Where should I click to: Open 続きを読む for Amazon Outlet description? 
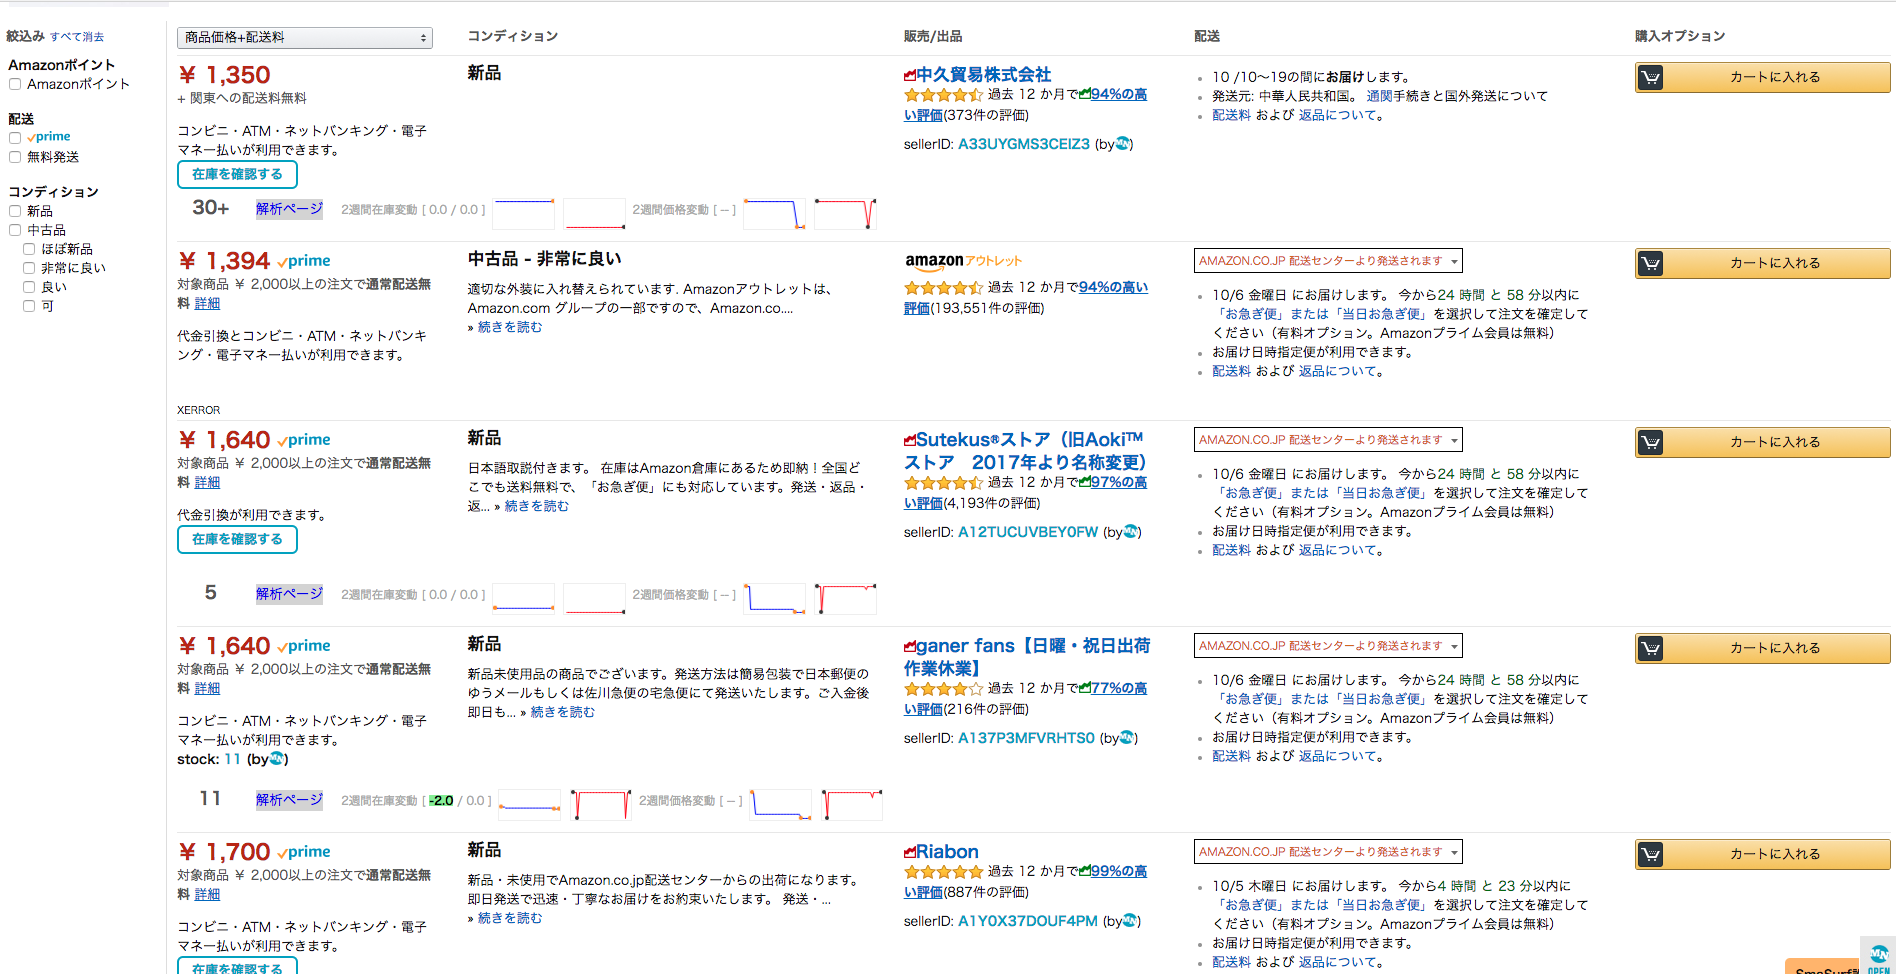510,327
